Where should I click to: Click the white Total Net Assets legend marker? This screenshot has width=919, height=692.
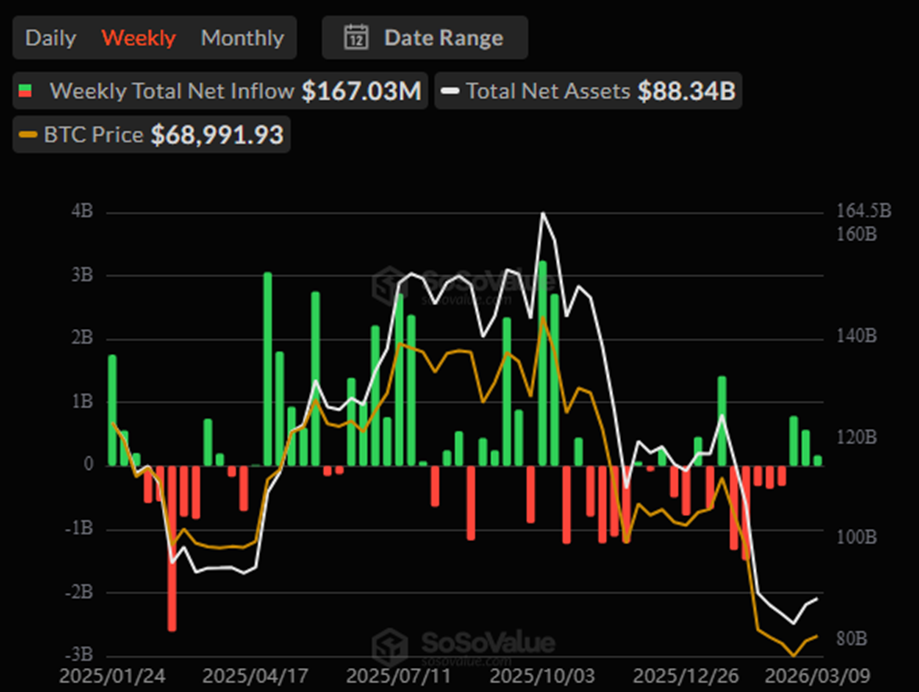click(450, 92)
